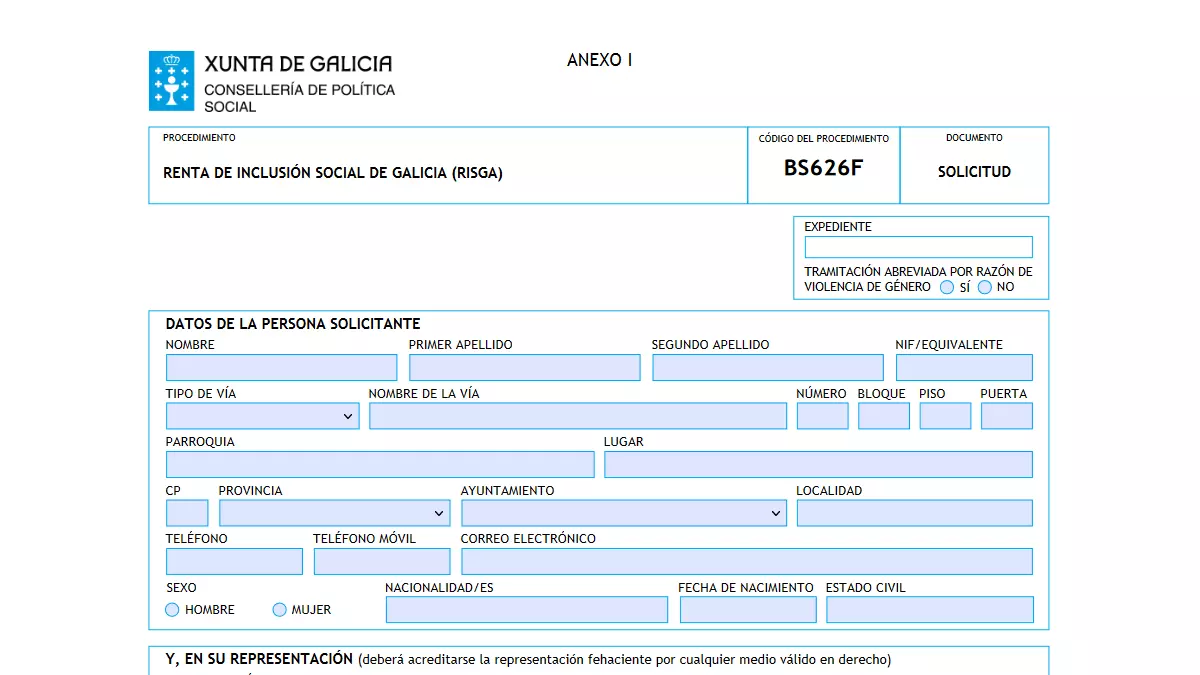Screen dimensions: 1200x675
Task: Choose HOMBRE as sexo
Action: point(172,609)
